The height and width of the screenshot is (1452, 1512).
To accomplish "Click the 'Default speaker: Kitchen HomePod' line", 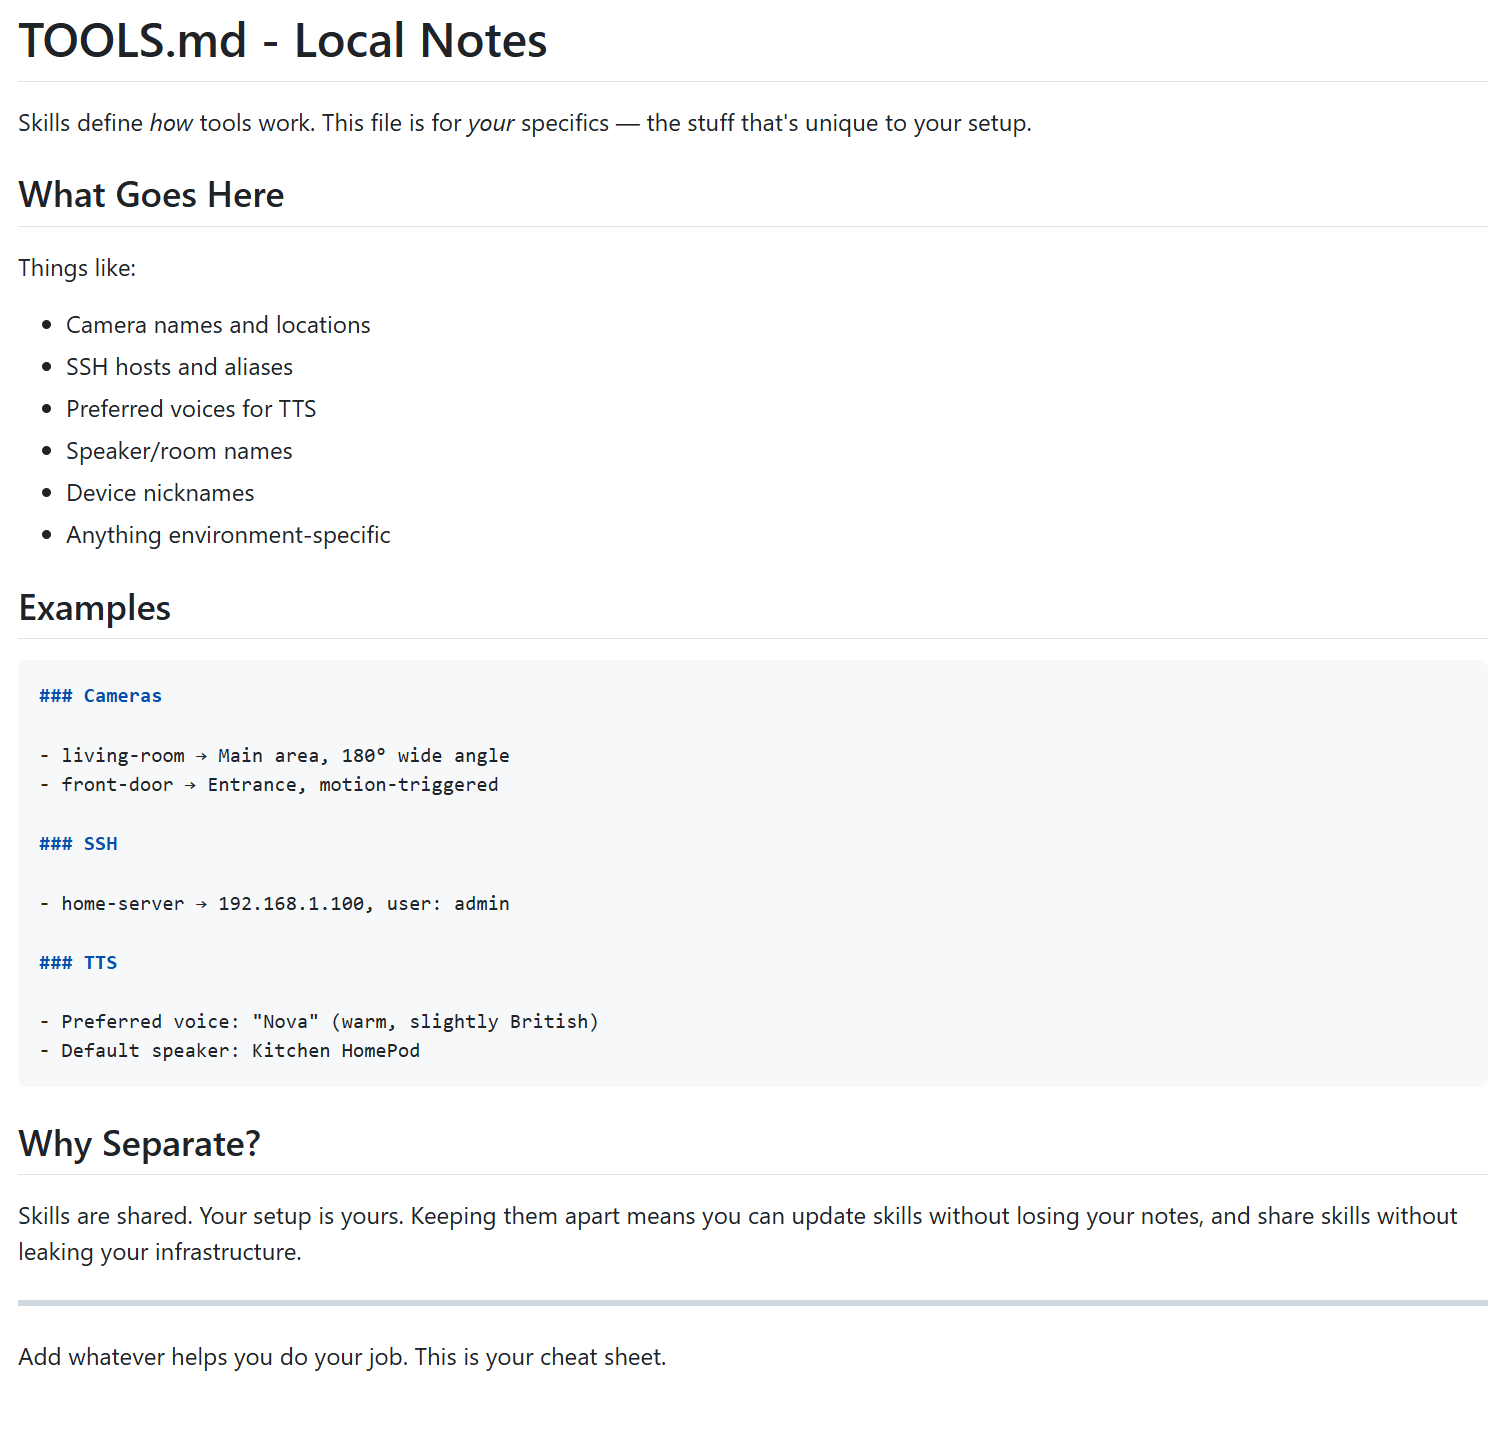I will 230,1051.
